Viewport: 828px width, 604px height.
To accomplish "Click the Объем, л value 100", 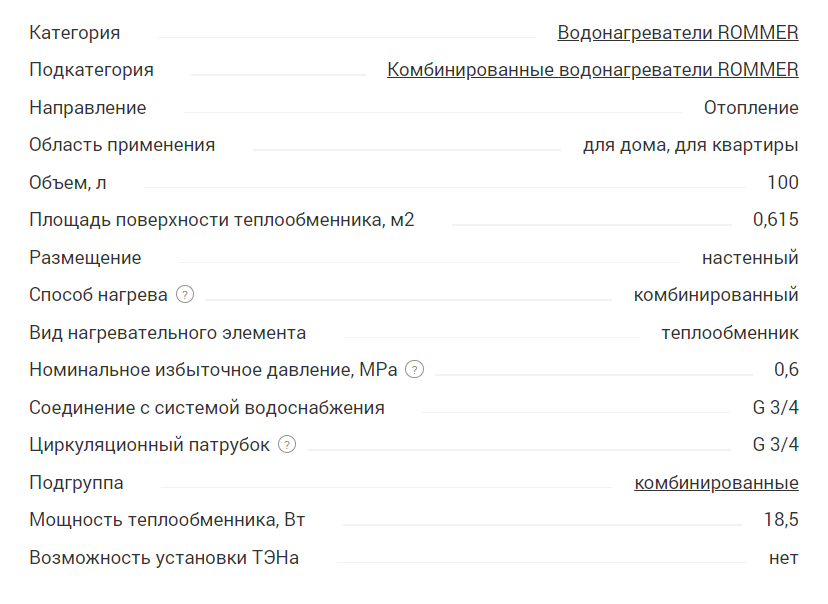I will [783, 183].
